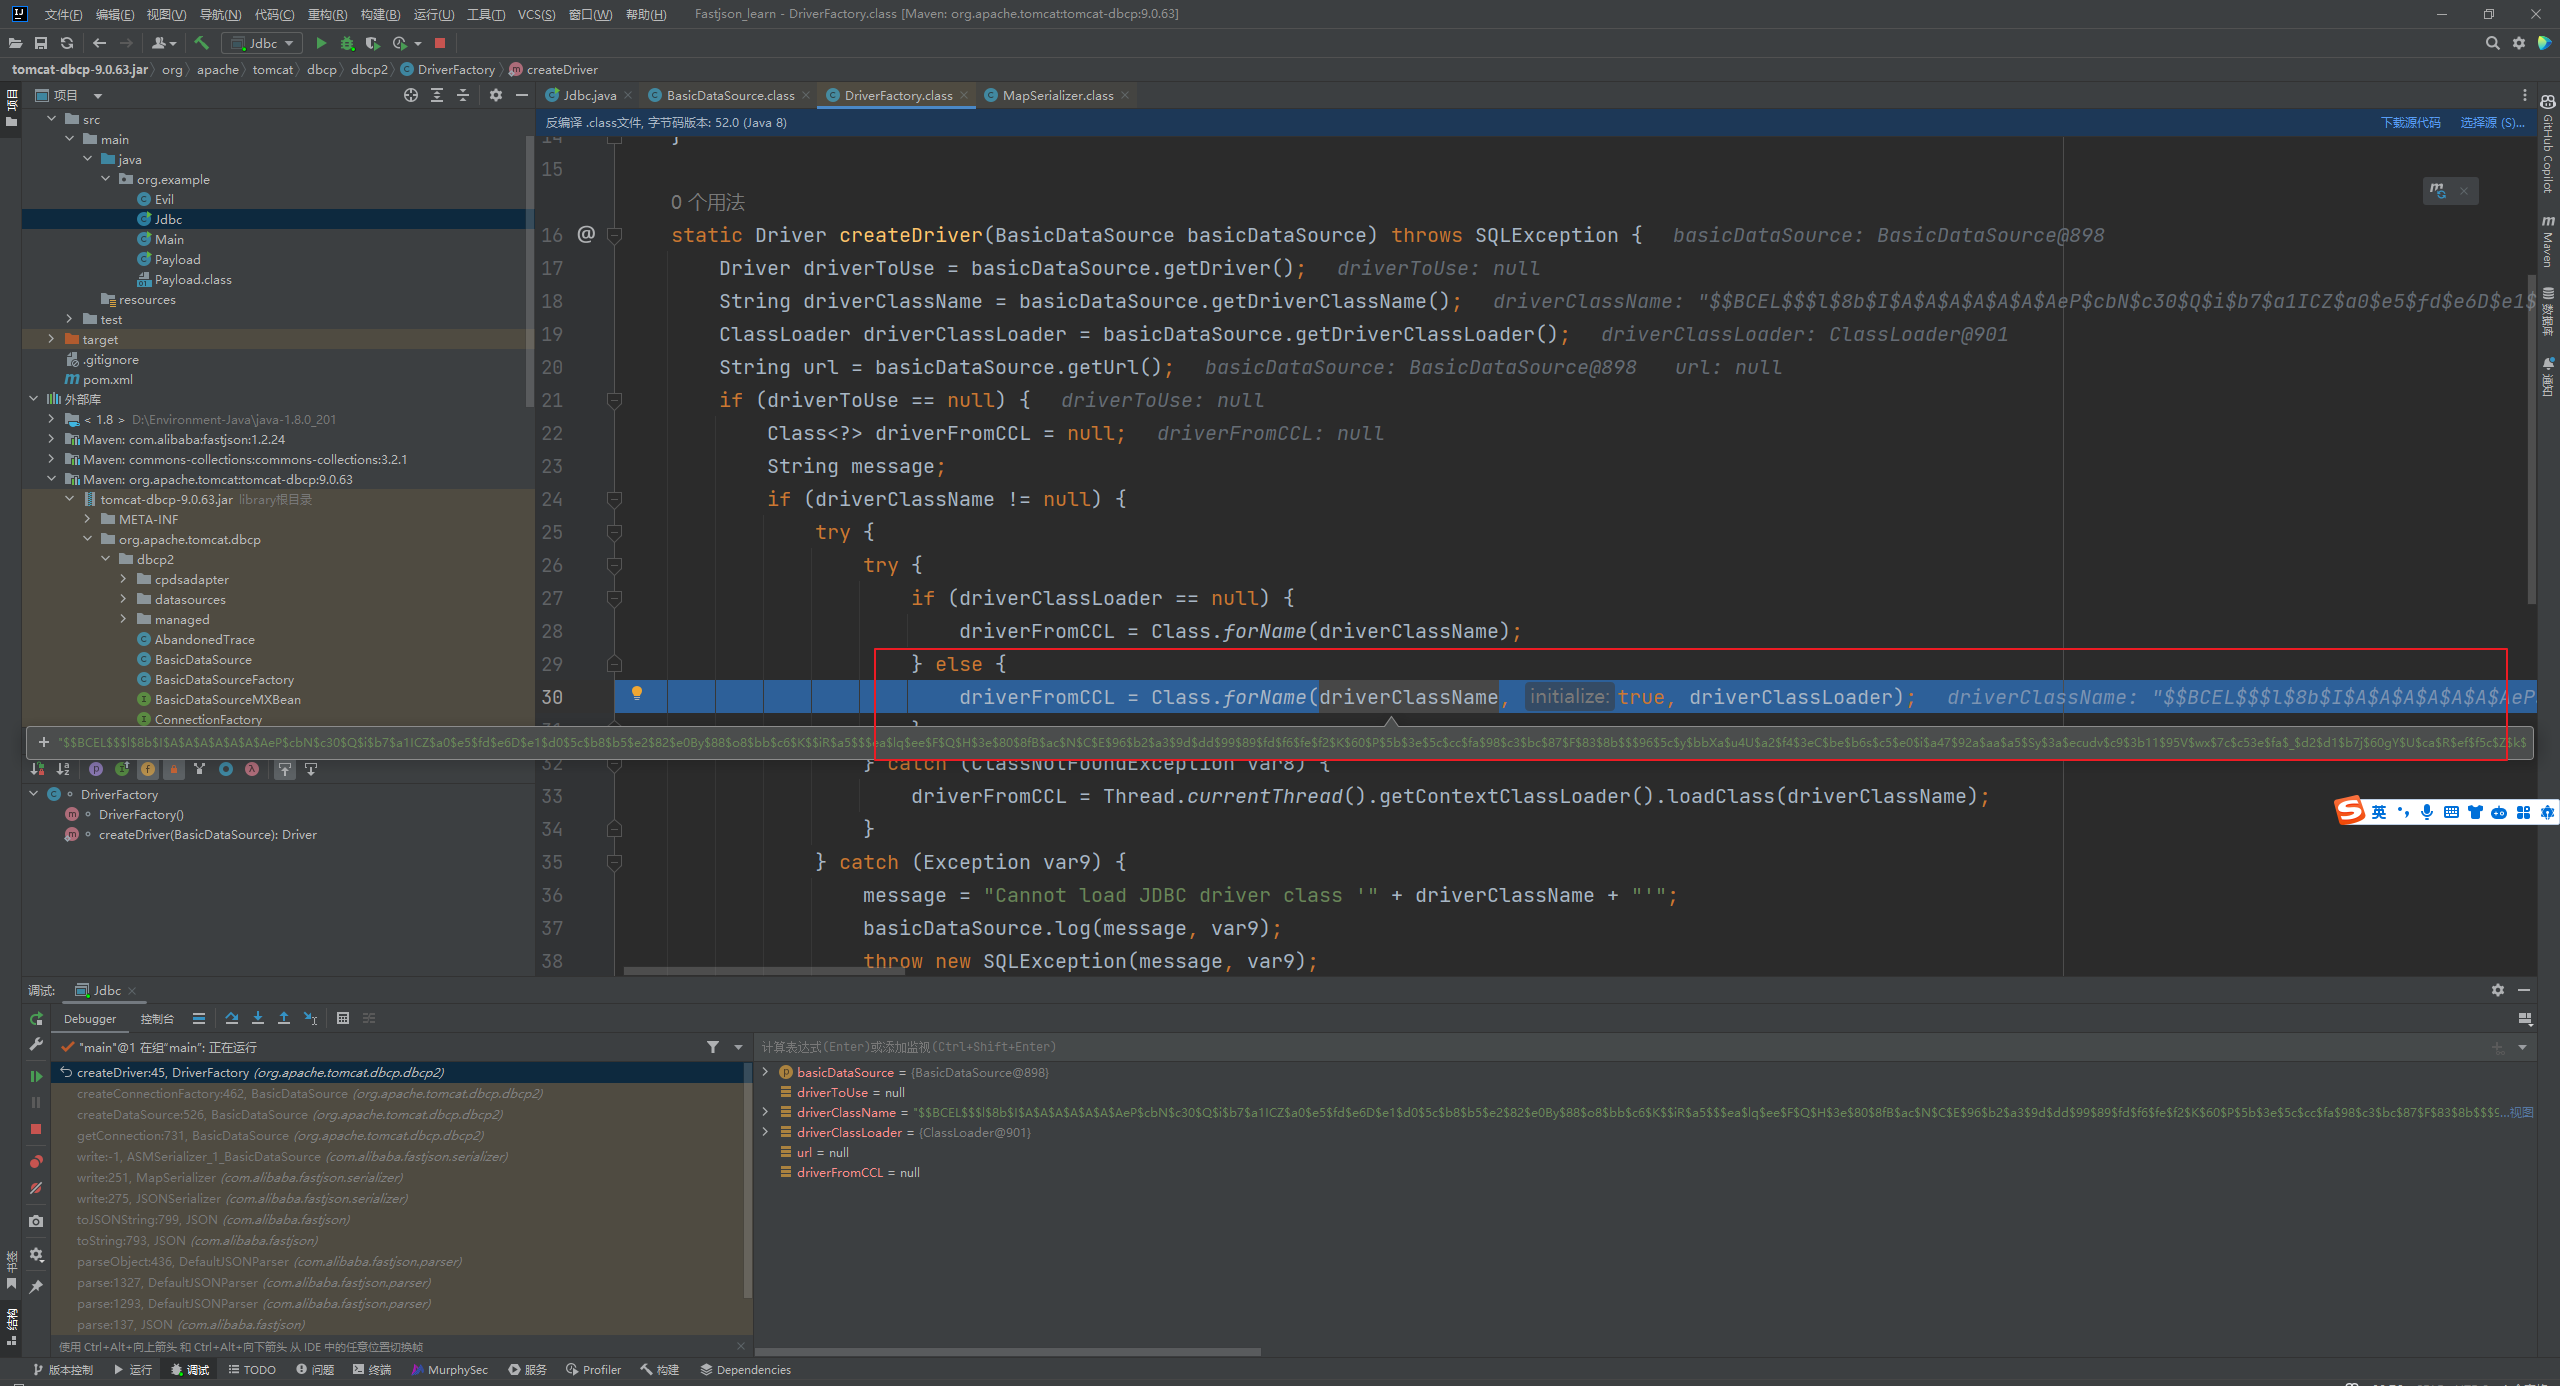2560x1386 pixels.
Task: Toggle show properties 'p' filter in Structure
Action: click(96, 769)
